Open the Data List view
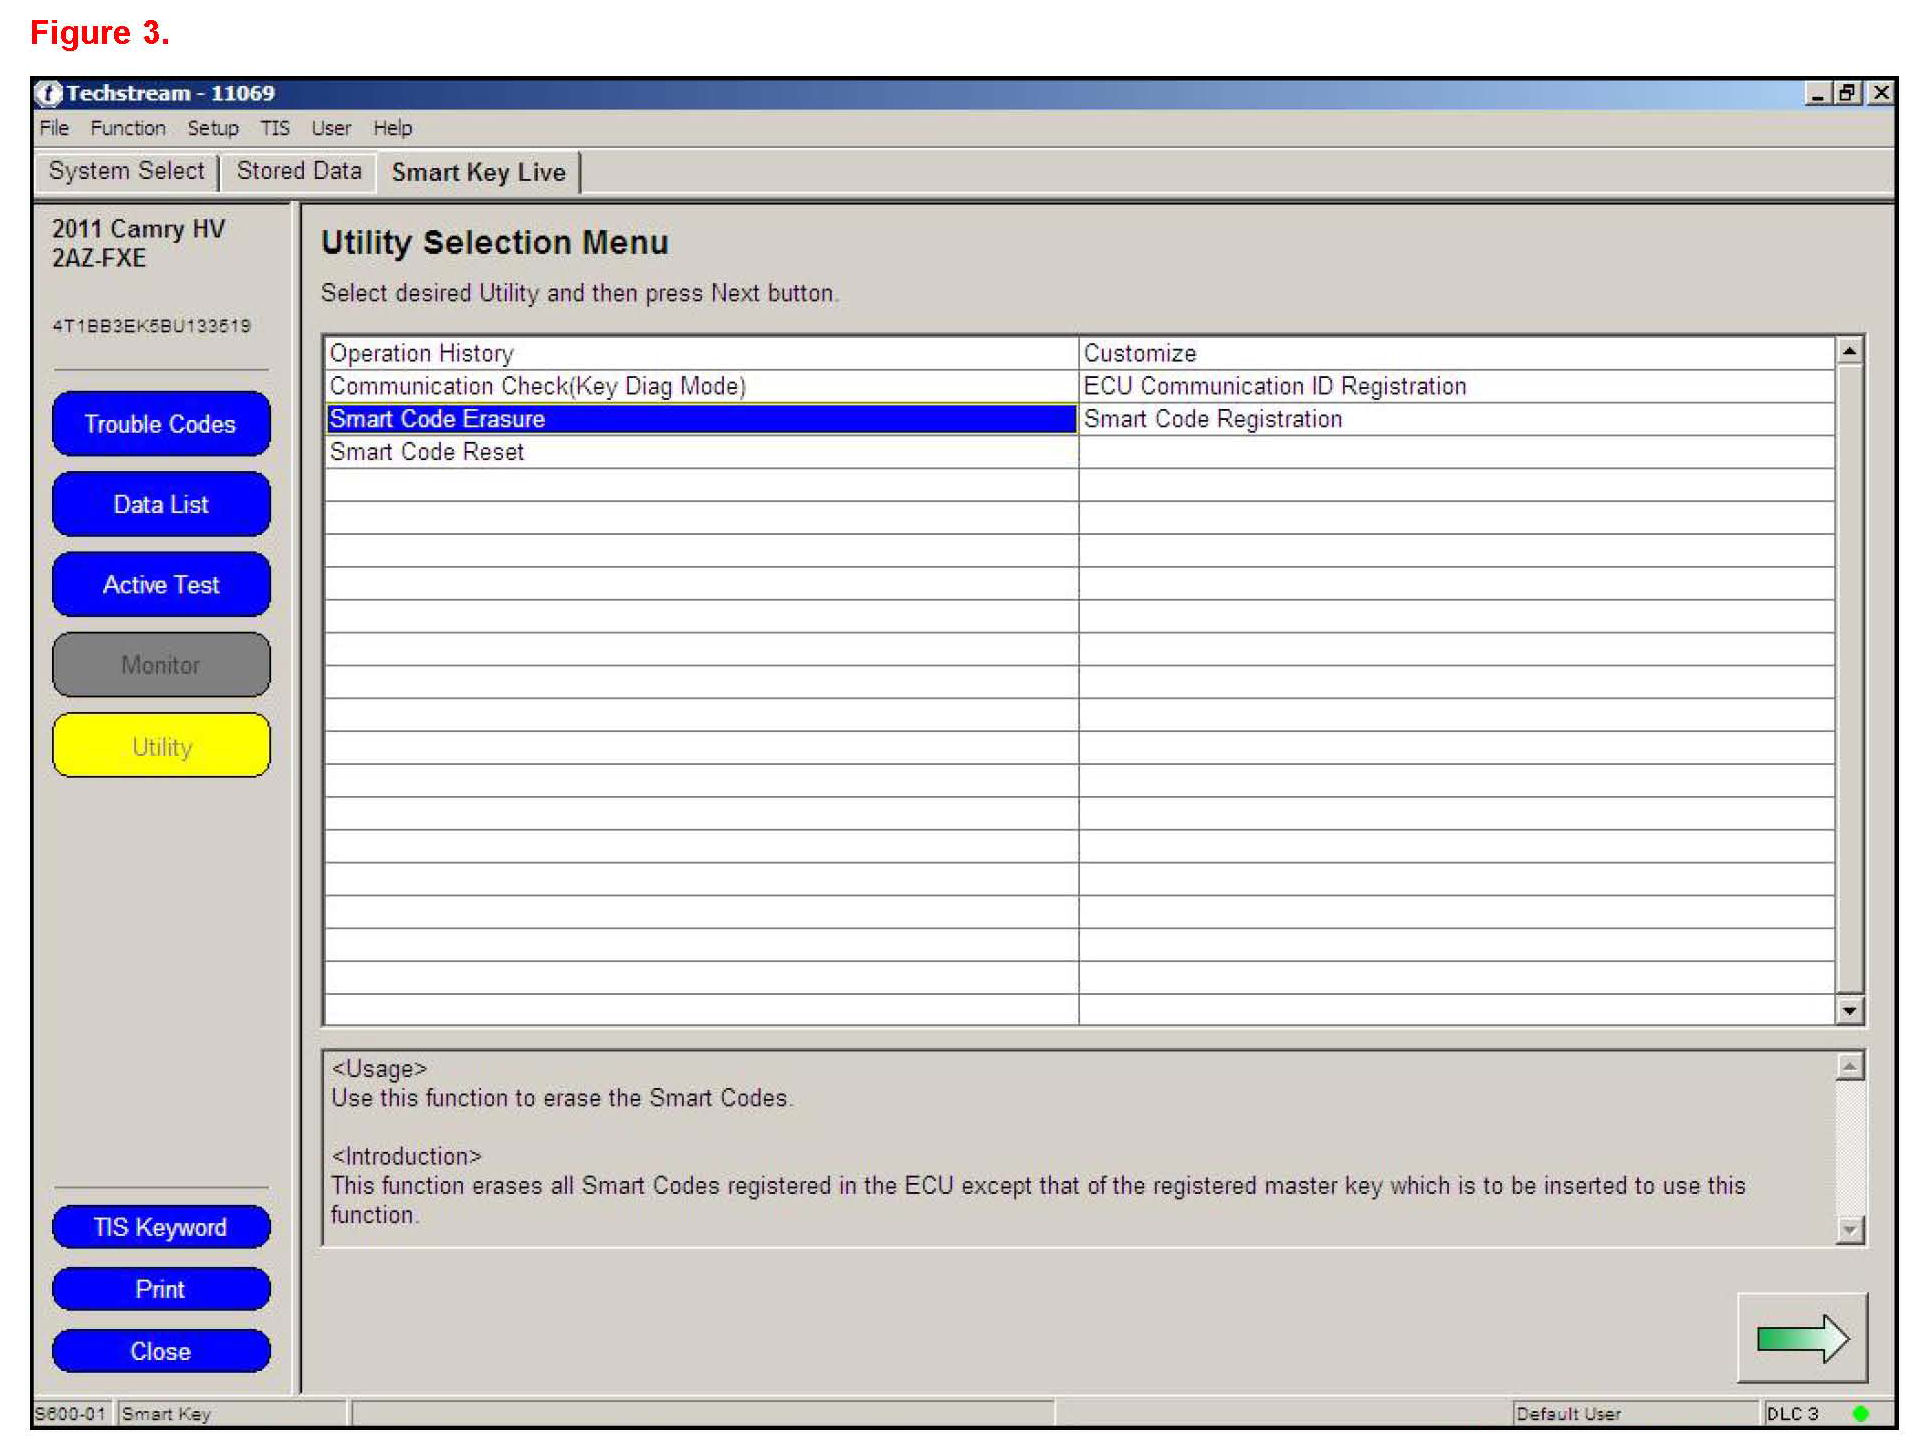Screen dimensions: 1921x1448 tap(161, 504)
